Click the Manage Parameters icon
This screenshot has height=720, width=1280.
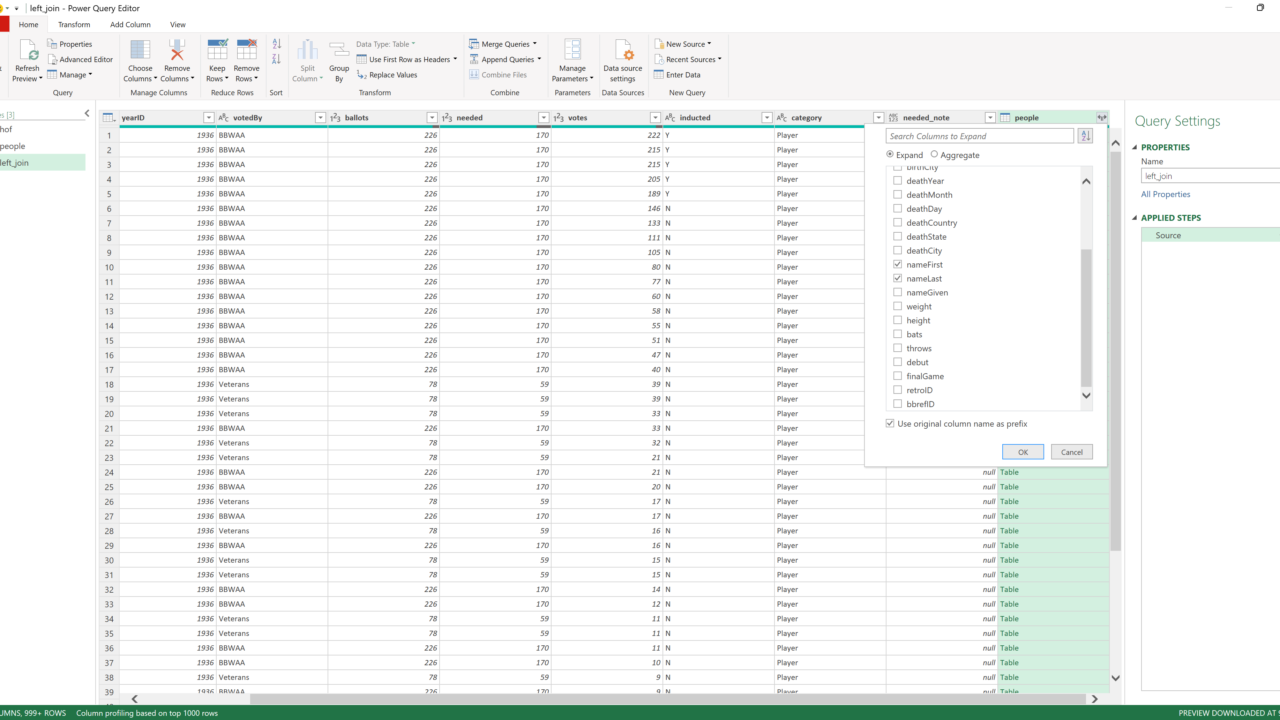(x=572, y=50)
